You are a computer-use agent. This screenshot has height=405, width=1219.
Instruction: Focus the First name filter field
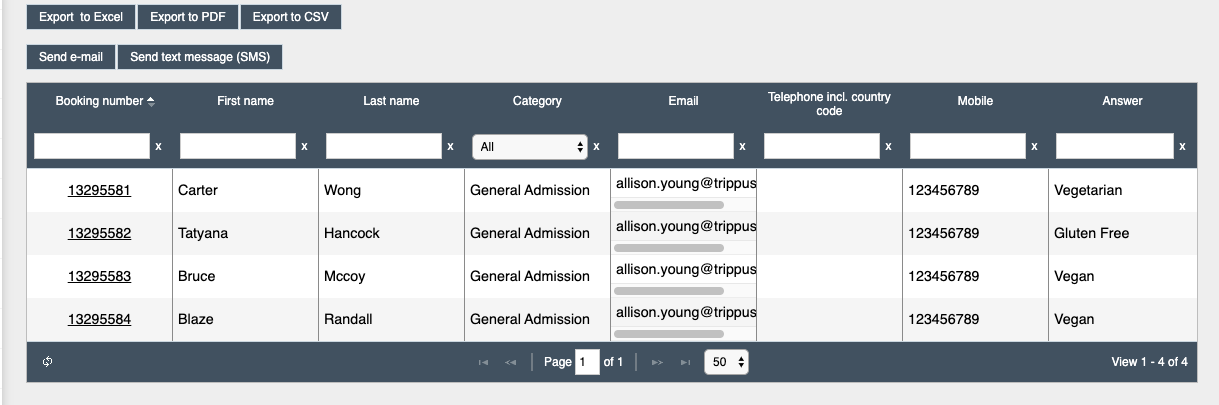click(238, 146)
